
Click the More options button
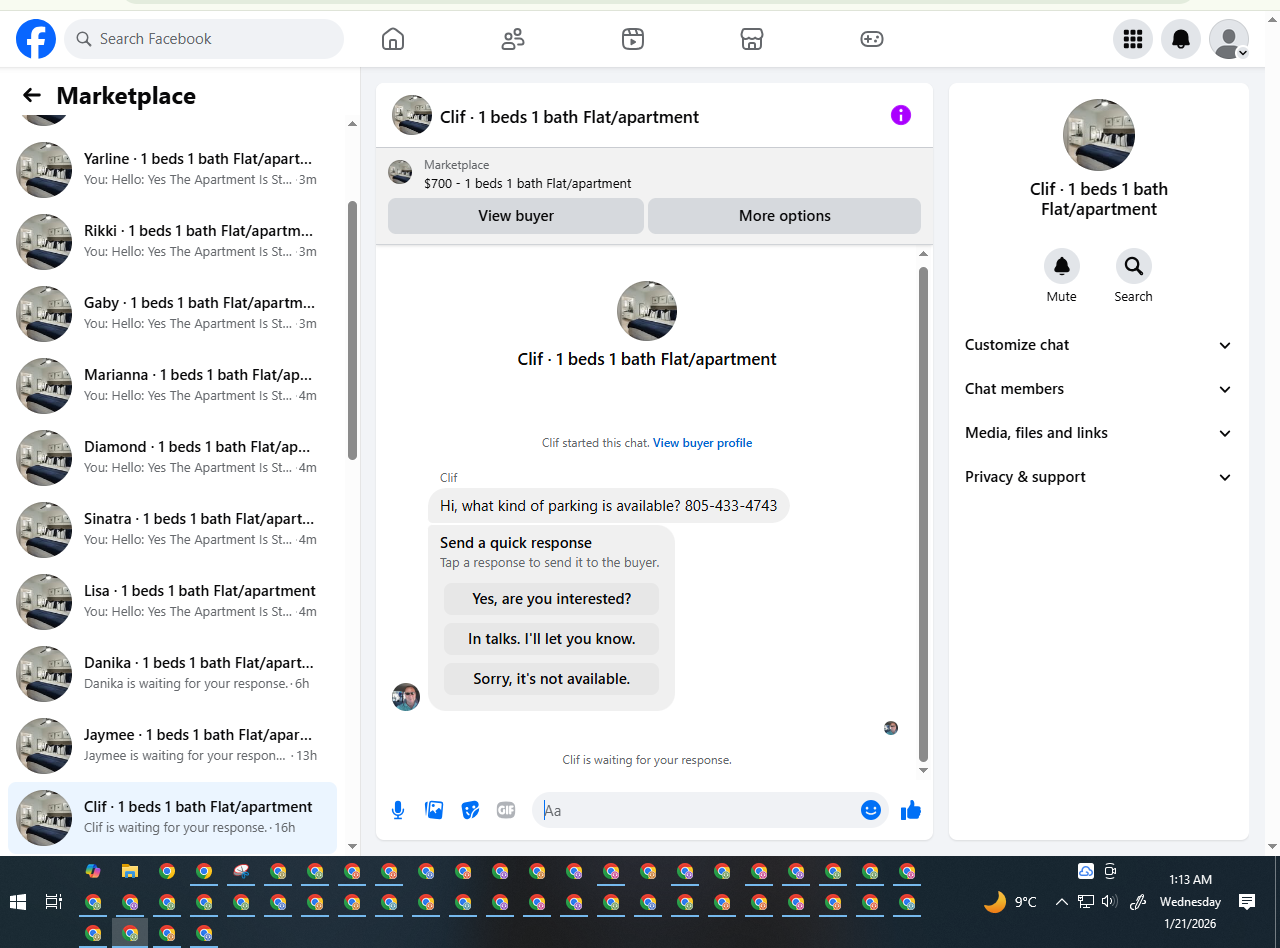[x=784, y=216]
